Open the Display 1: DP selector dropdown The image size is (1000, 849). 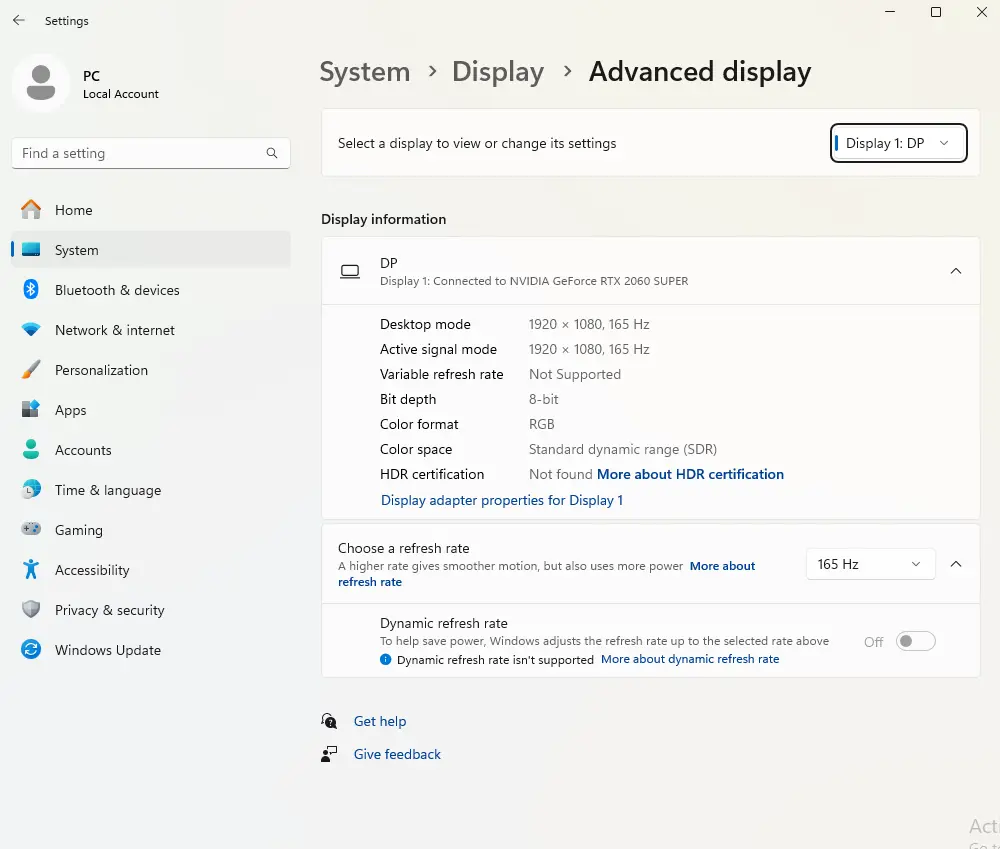898,143
